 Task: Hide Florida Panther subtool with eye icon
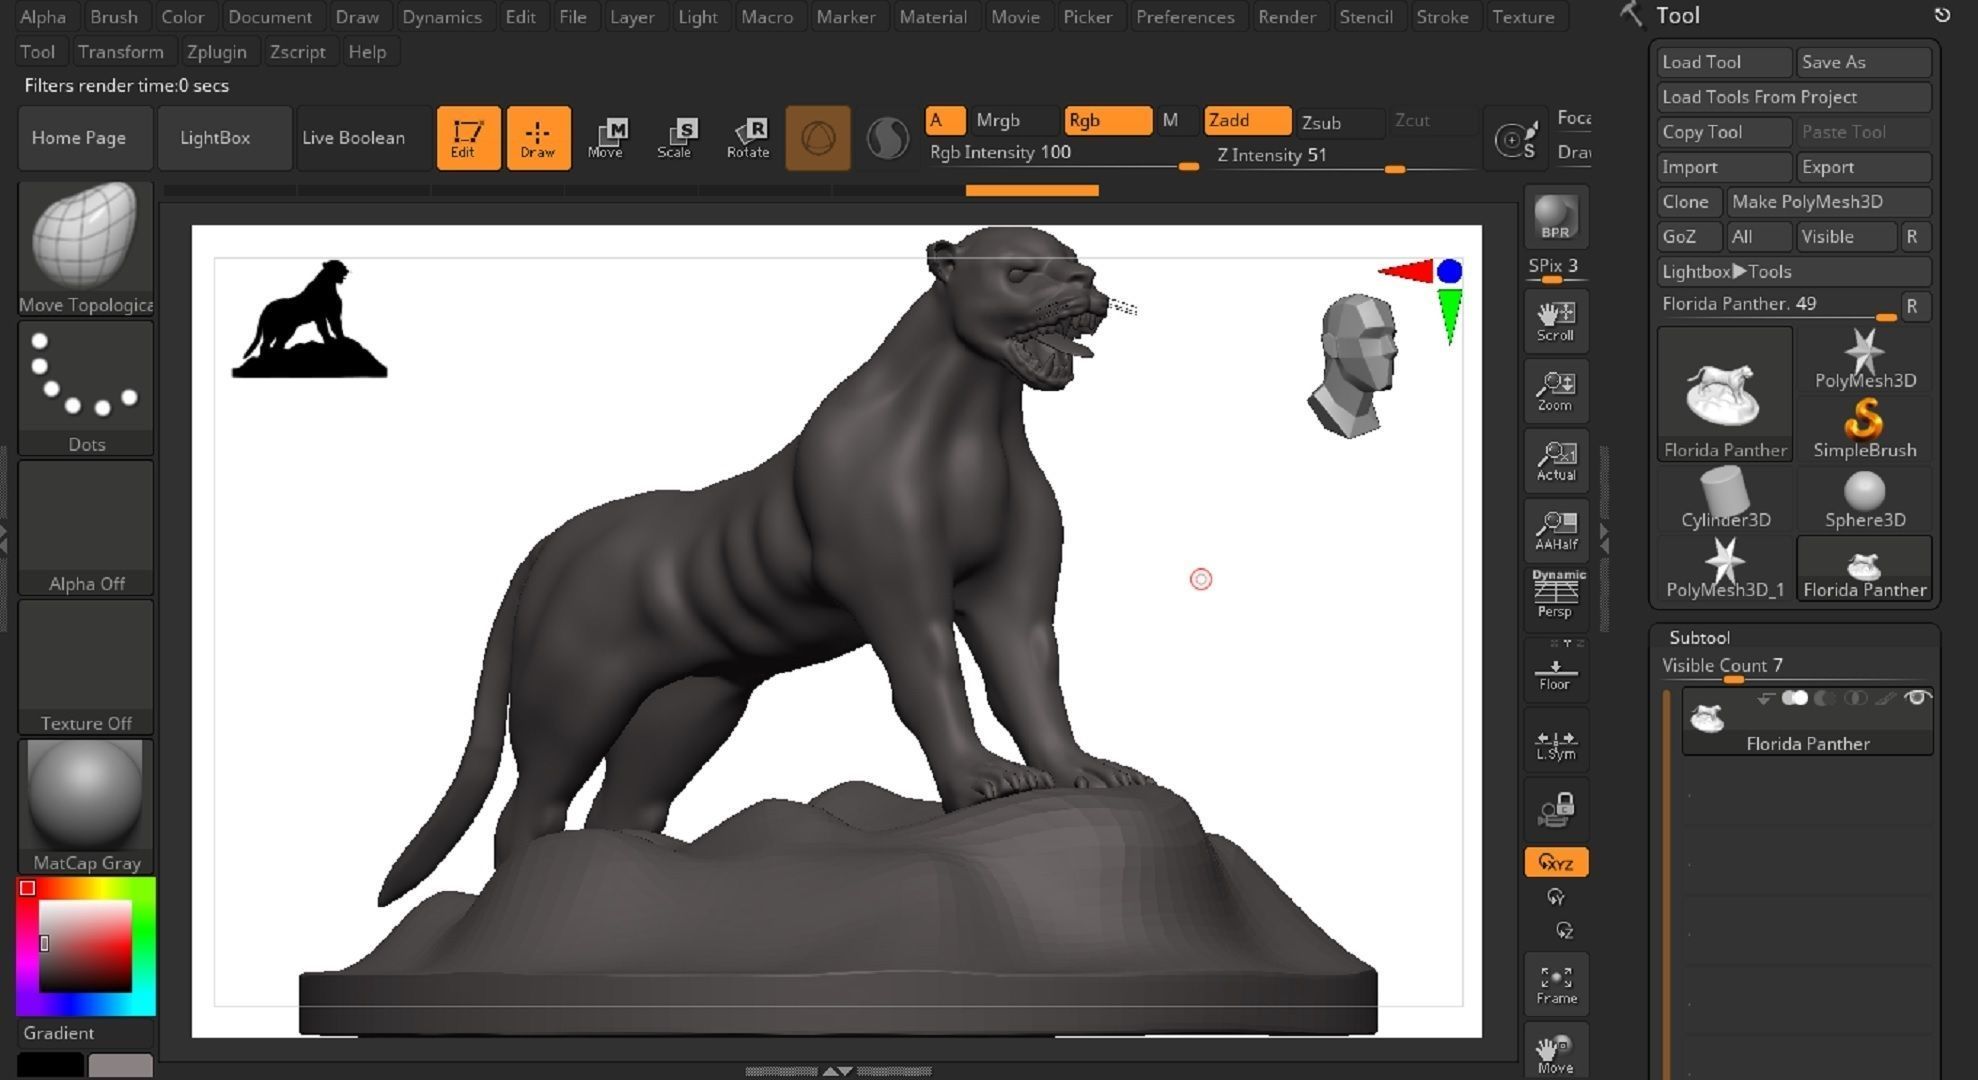pyautogui.click(x=1916, y=698)
